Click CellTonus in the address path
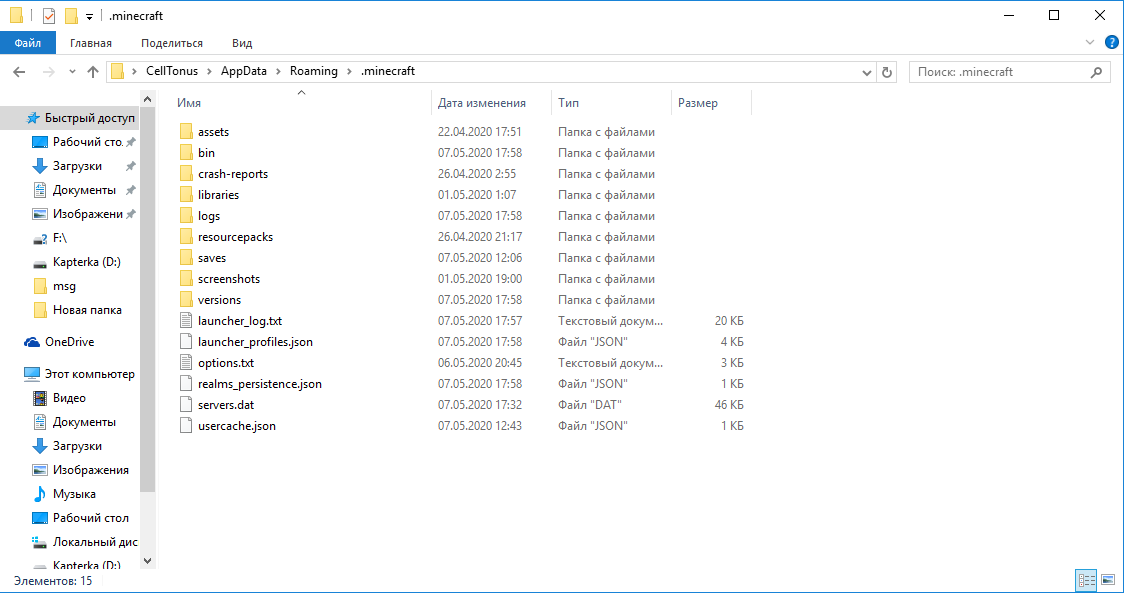The image size is (1124, 593). click(172, 71)
